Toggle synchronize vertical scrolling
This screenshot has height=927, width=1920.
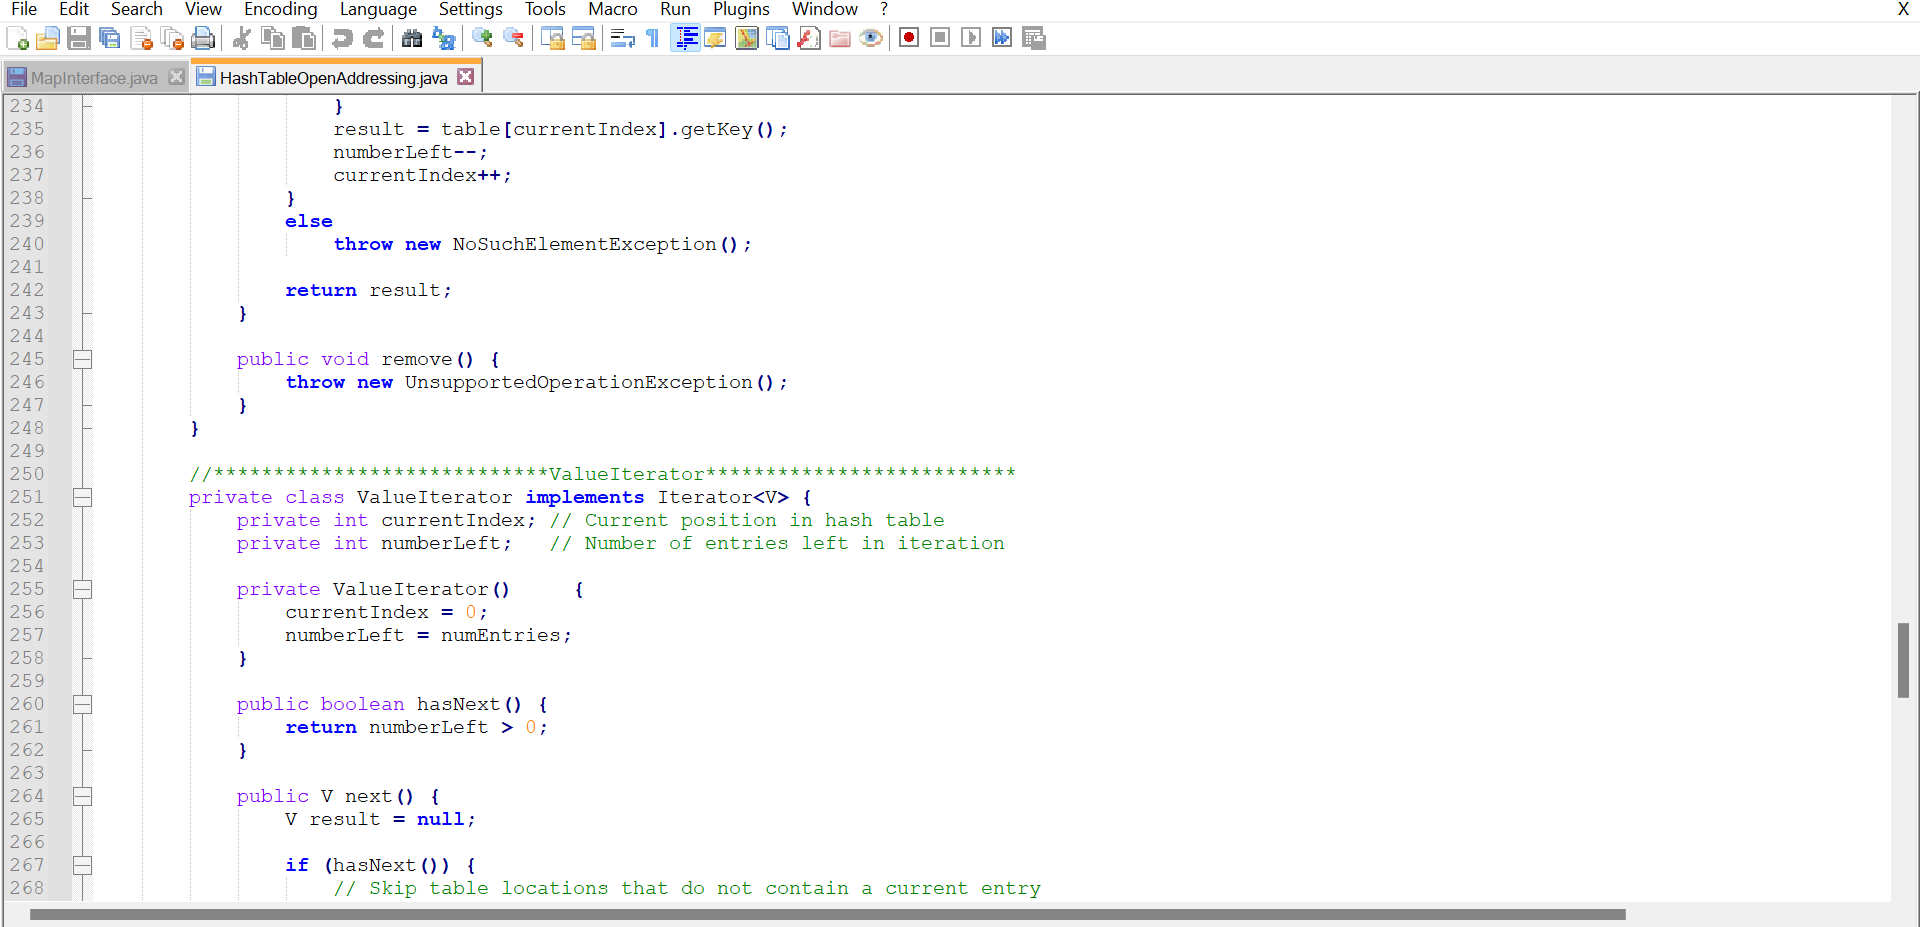[553, 38]
